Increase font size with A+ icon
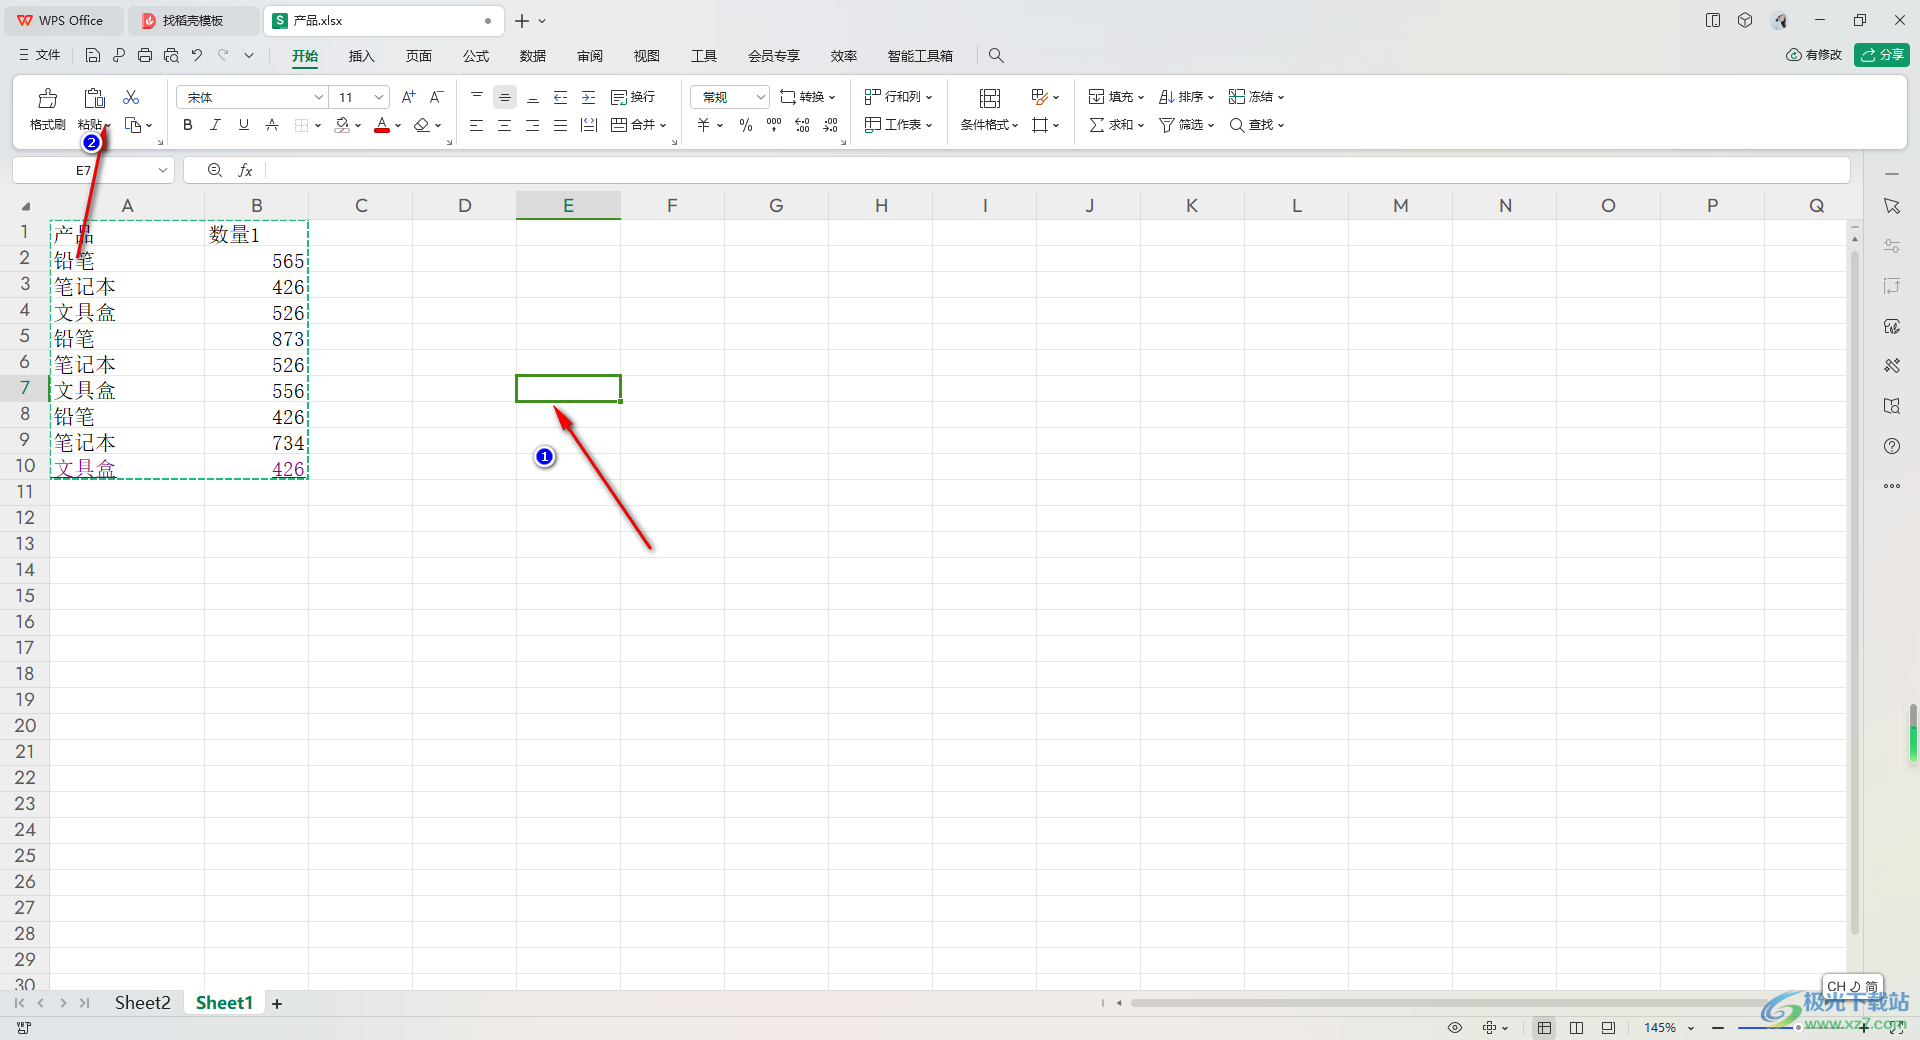The height and width of the screenshot is (1040, 1920). [x=408, y=97]
